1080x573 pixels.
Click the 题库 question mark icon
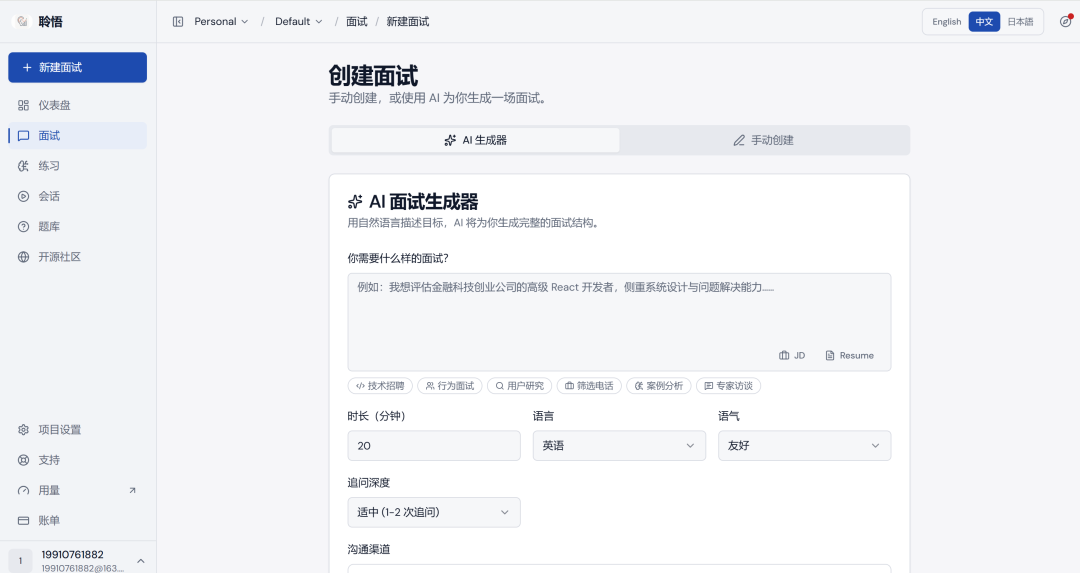tap(23, 227)
